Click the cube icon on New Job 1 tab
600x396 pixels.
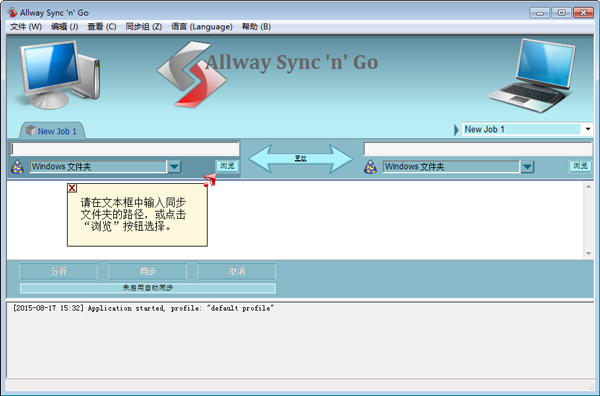pos(31,130)
